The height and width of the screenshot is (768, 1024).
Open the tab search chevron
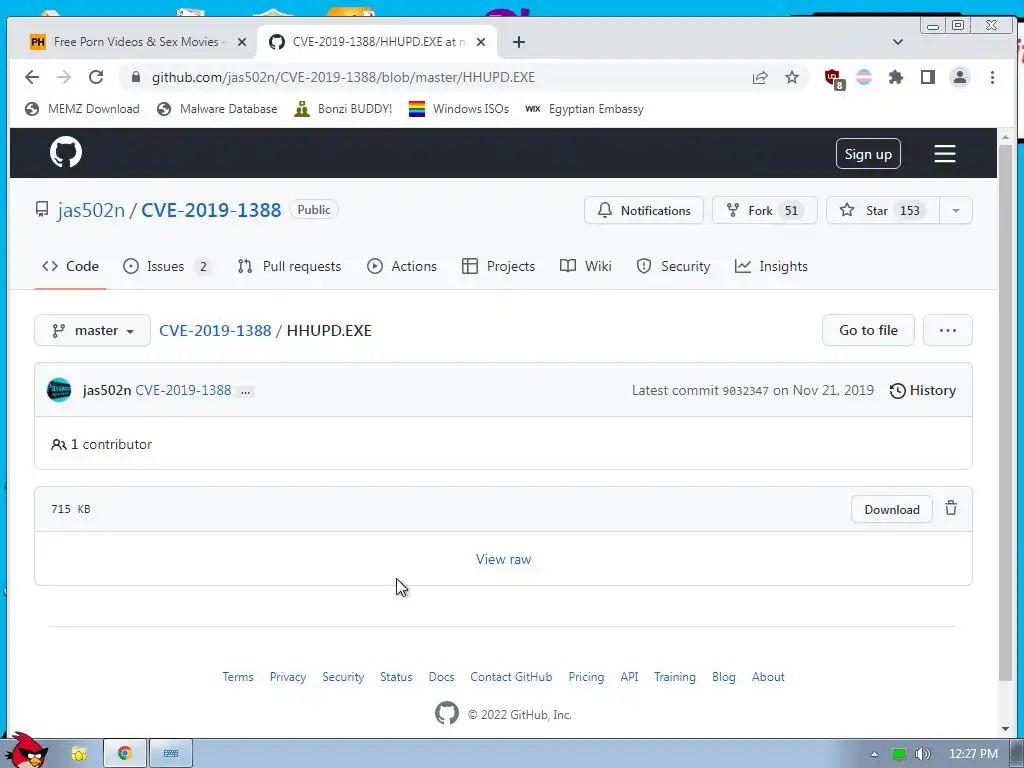[x=898, y=42]
